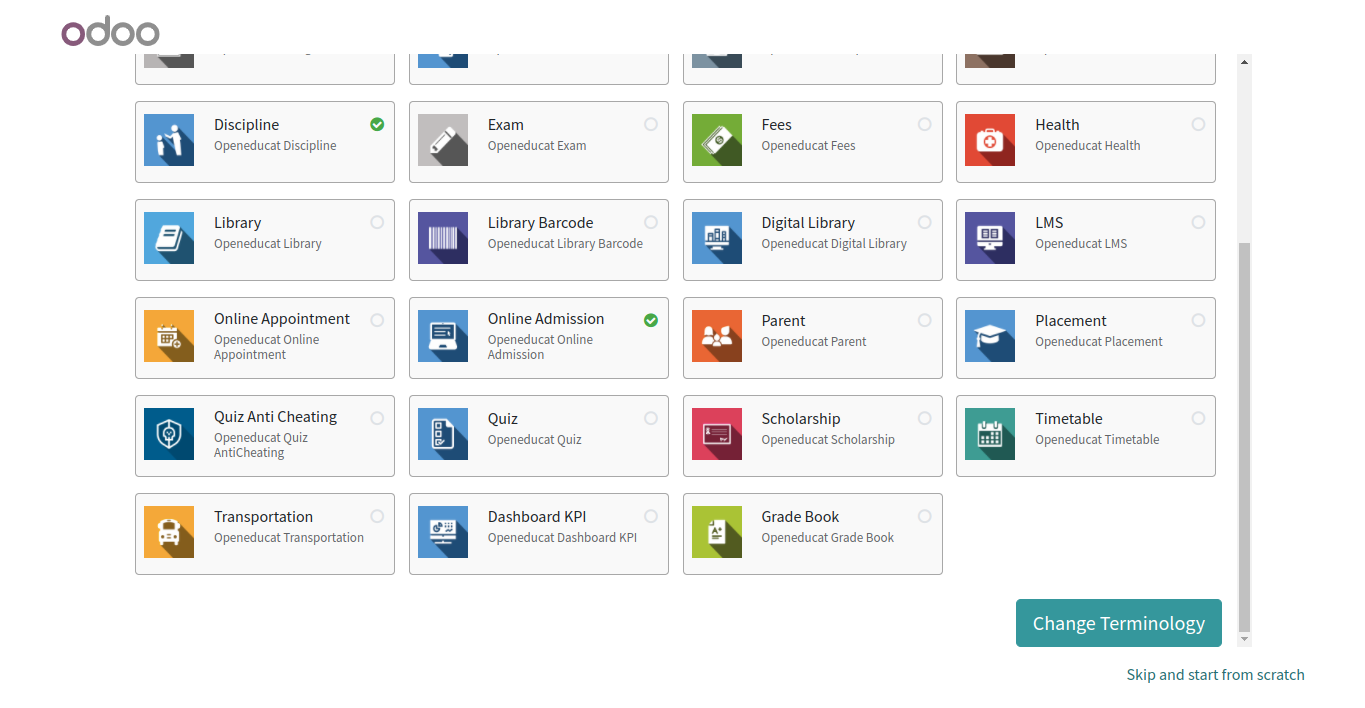1365x708 pixels.
Task: Click the Exam pencil icon
Action: pyautogui.click(x=443, y=140)
